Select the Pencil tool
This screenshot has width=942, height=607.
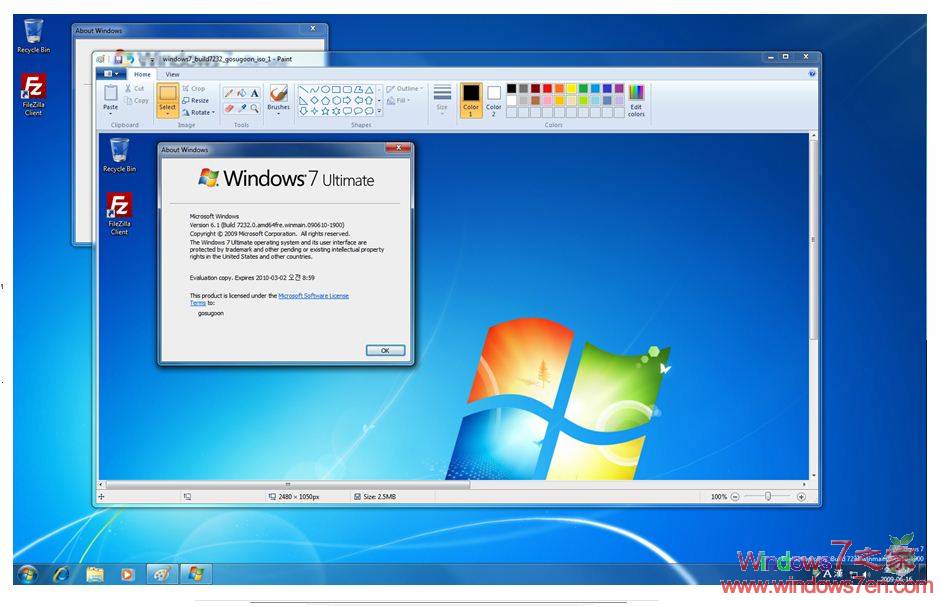pos(228,93)
